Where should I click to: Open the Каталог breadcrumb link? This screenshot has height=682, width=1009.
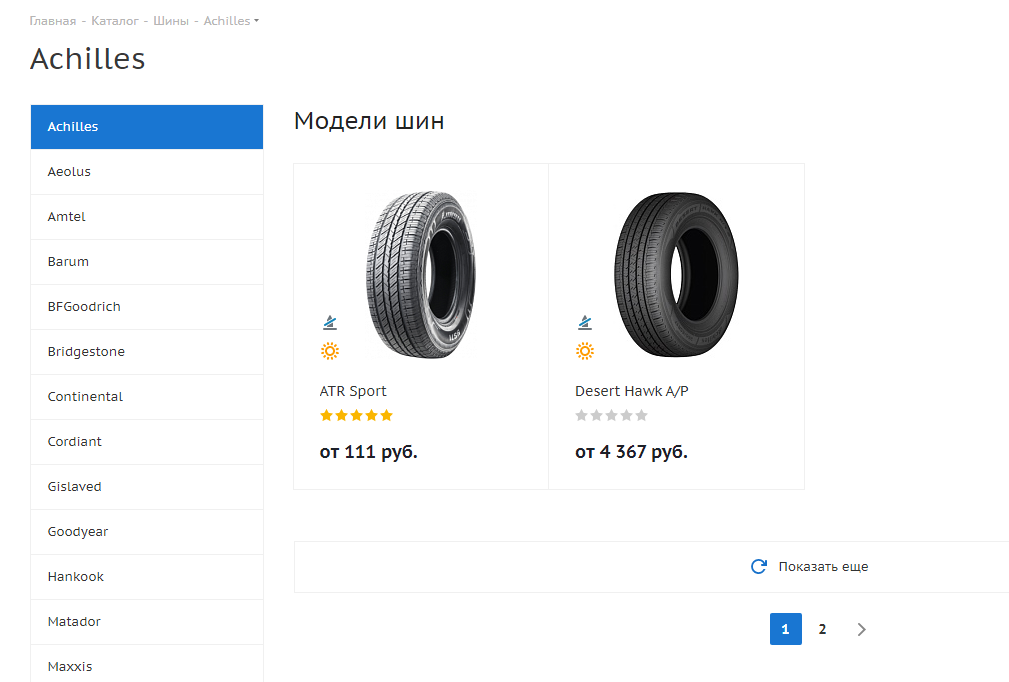(x=115, y=21)
